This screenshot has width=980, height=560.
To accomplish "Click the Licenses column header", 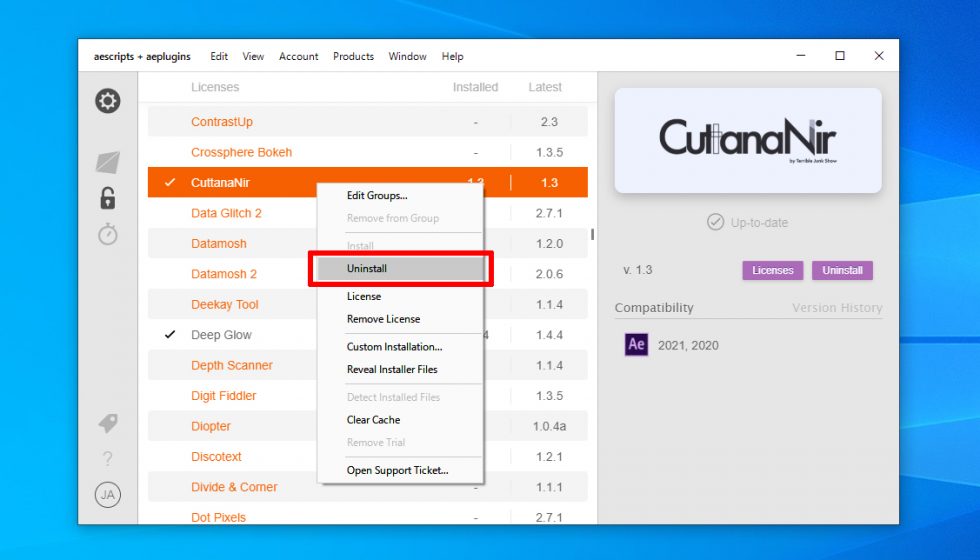I will [215, 87].
